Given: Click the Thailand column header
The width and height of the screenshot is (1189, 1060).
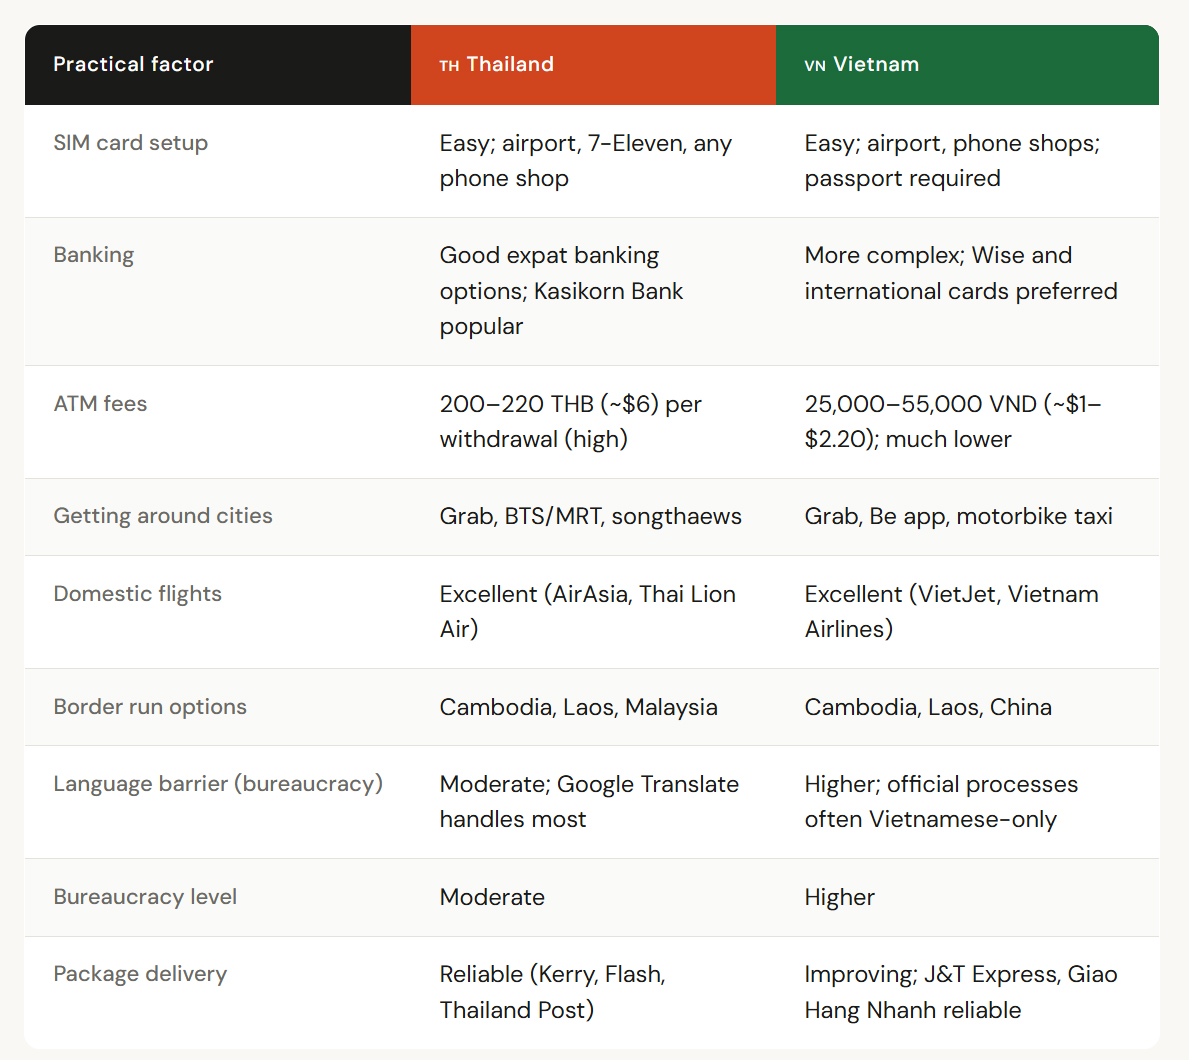Looking at the screenshot, I should 510,65.
